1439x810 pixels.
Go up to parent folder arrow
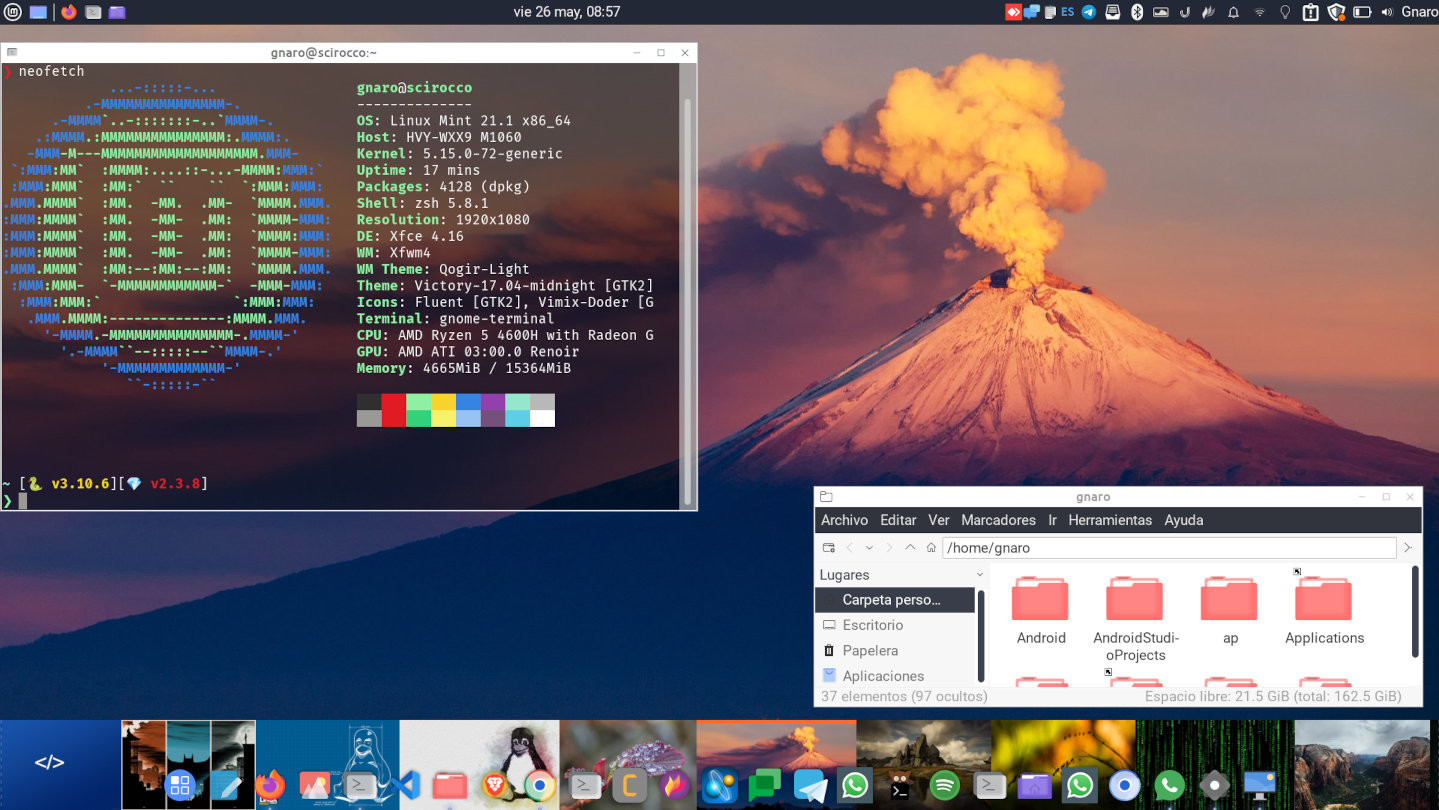pos(910,548)
